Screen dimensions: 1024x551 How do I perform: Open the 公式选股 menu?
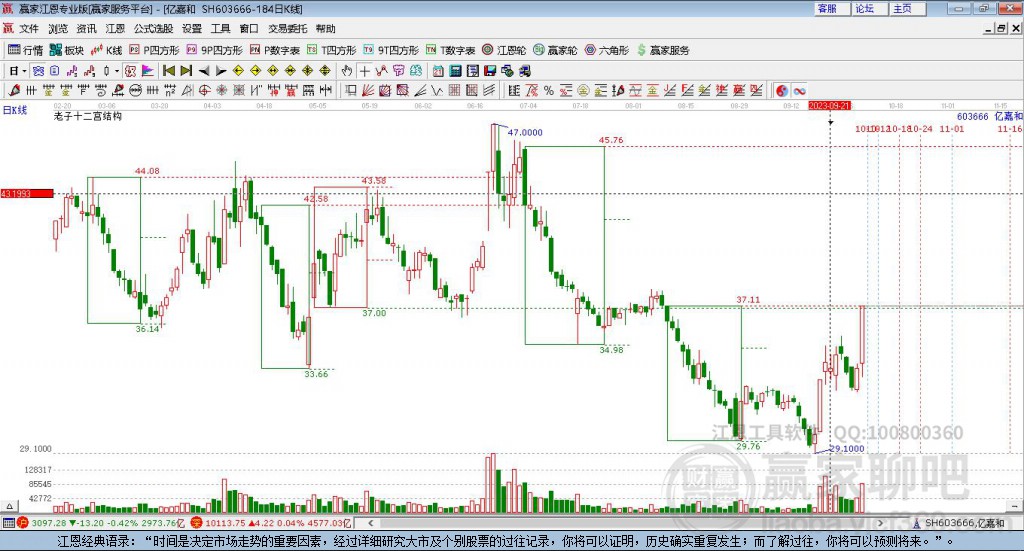click(x=153, y=29)
